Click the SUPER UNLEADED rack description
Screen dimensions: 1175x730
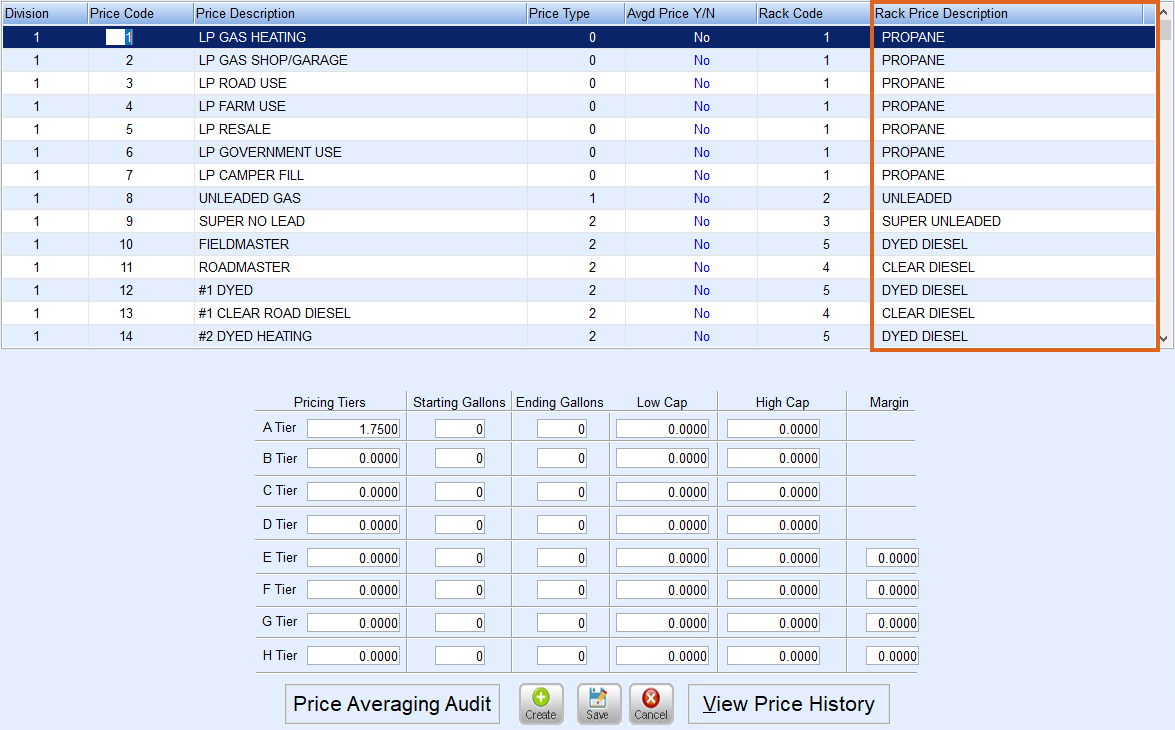tap(941, 221)
